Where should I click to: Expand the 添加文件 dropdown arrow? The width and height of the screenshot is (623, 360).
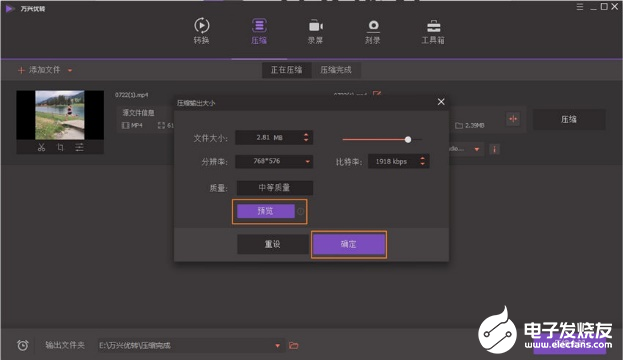(x=70, y=71)
